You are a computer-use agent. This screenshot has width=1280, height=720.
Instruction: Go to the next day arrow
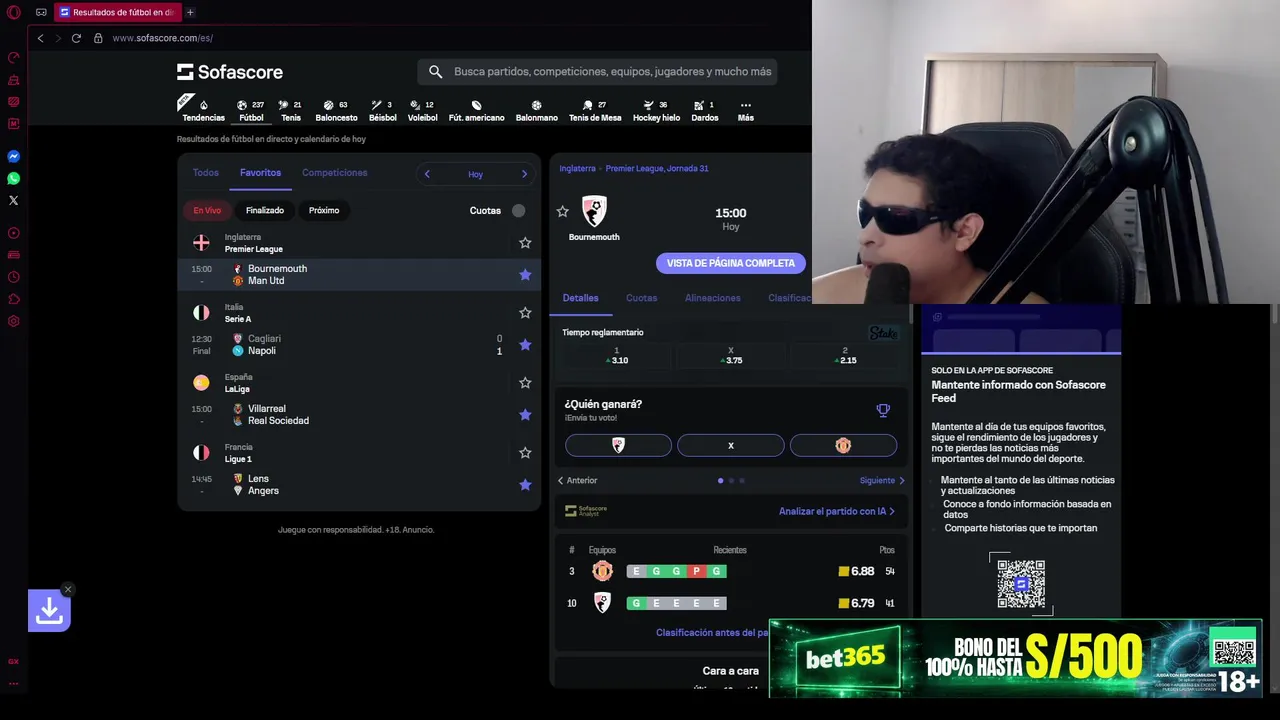(x=524, y=174)
